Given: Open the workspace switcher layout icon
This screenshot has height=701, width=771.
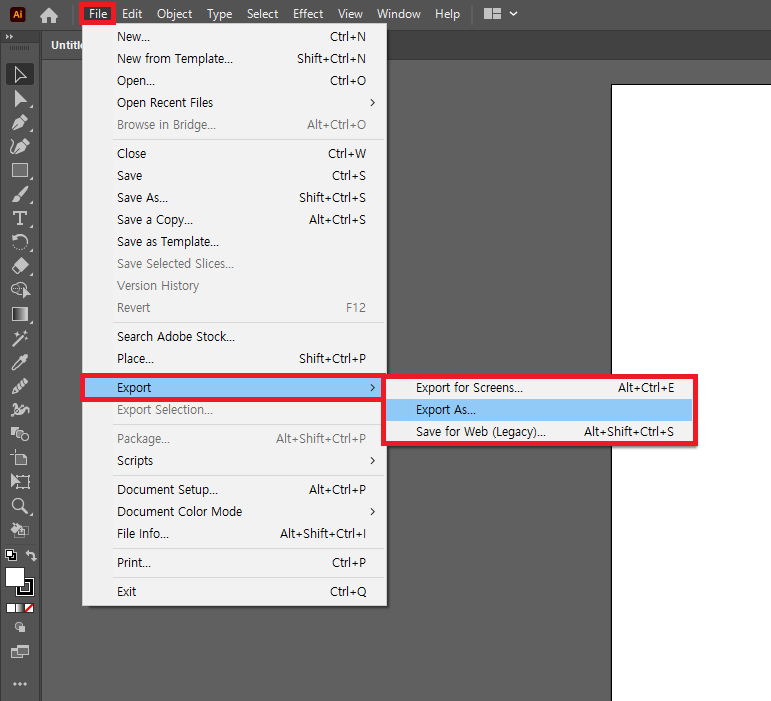Looking at the screenshot, I should 492,14.
